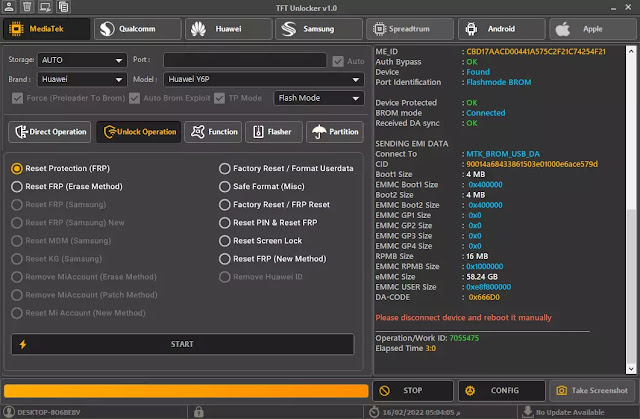Switch to the Qualcomm tab
640x419 pixels.
coord(138,29)
